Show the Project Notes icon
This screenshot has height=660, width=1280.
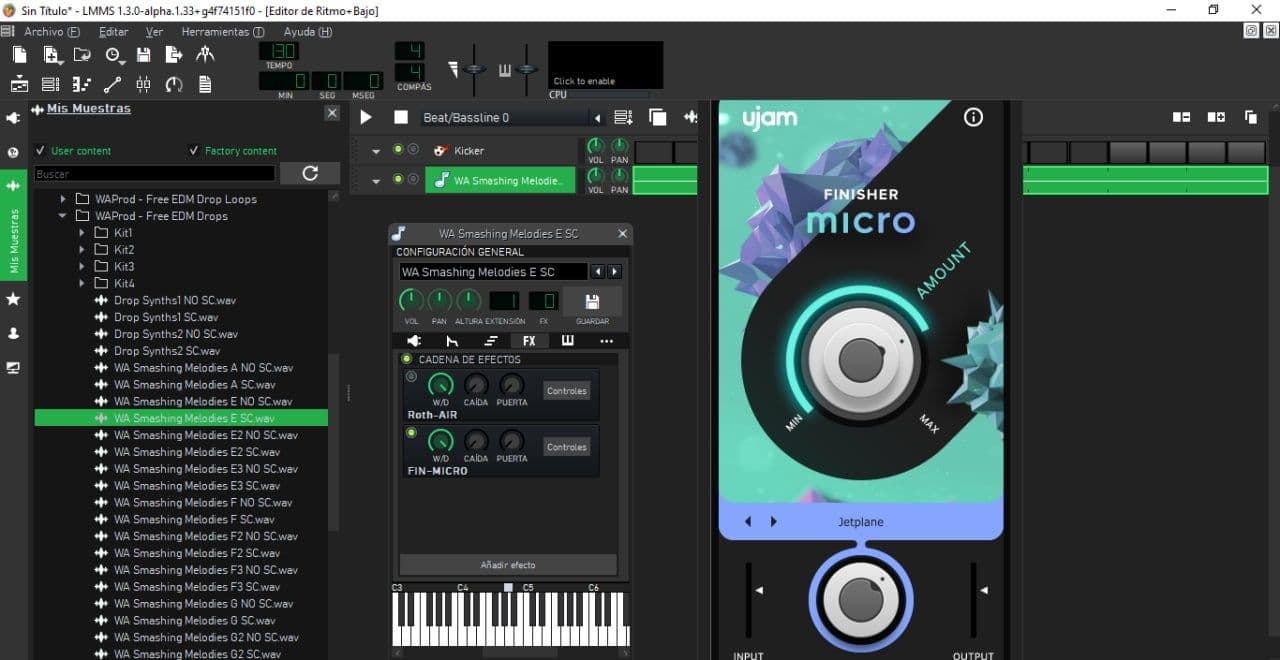coord(205,85)
